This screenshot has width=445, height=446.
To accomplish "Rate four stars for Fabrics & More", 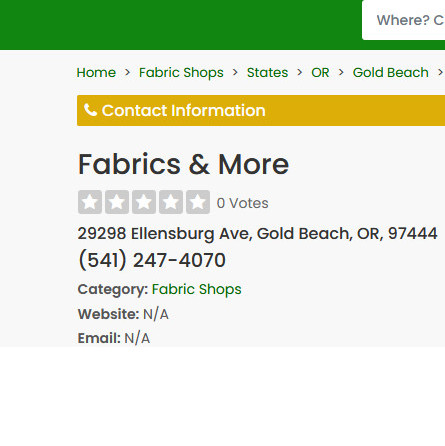I will [171, 202].
